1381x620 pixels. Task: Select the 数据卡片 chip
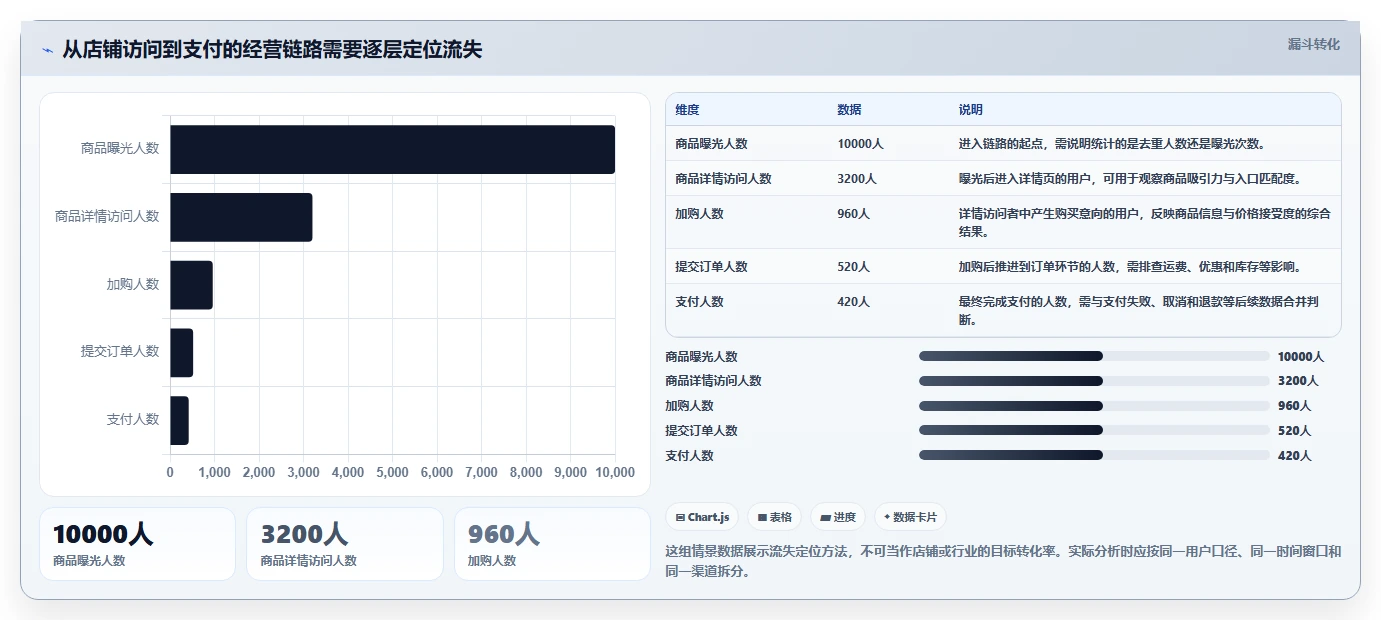[909, 517]
